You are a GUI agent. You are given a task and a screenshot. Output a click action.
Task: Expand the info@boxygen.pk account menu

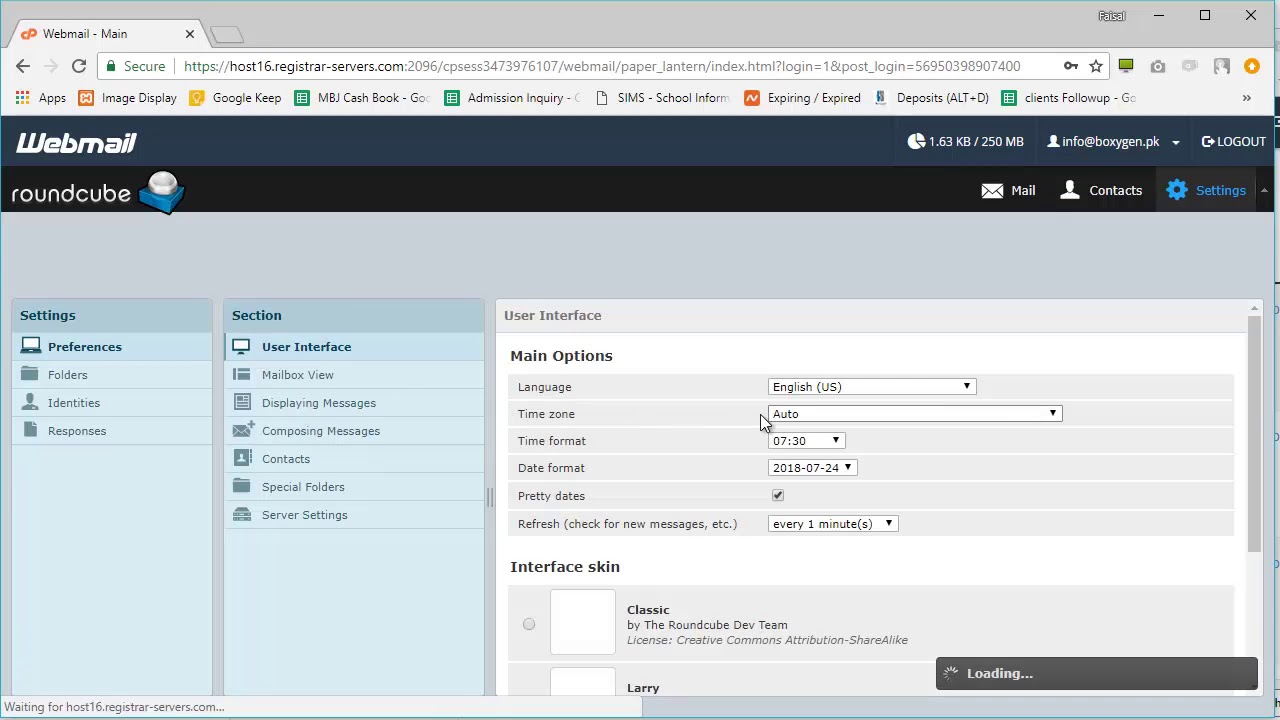[x=1113, y=141]
